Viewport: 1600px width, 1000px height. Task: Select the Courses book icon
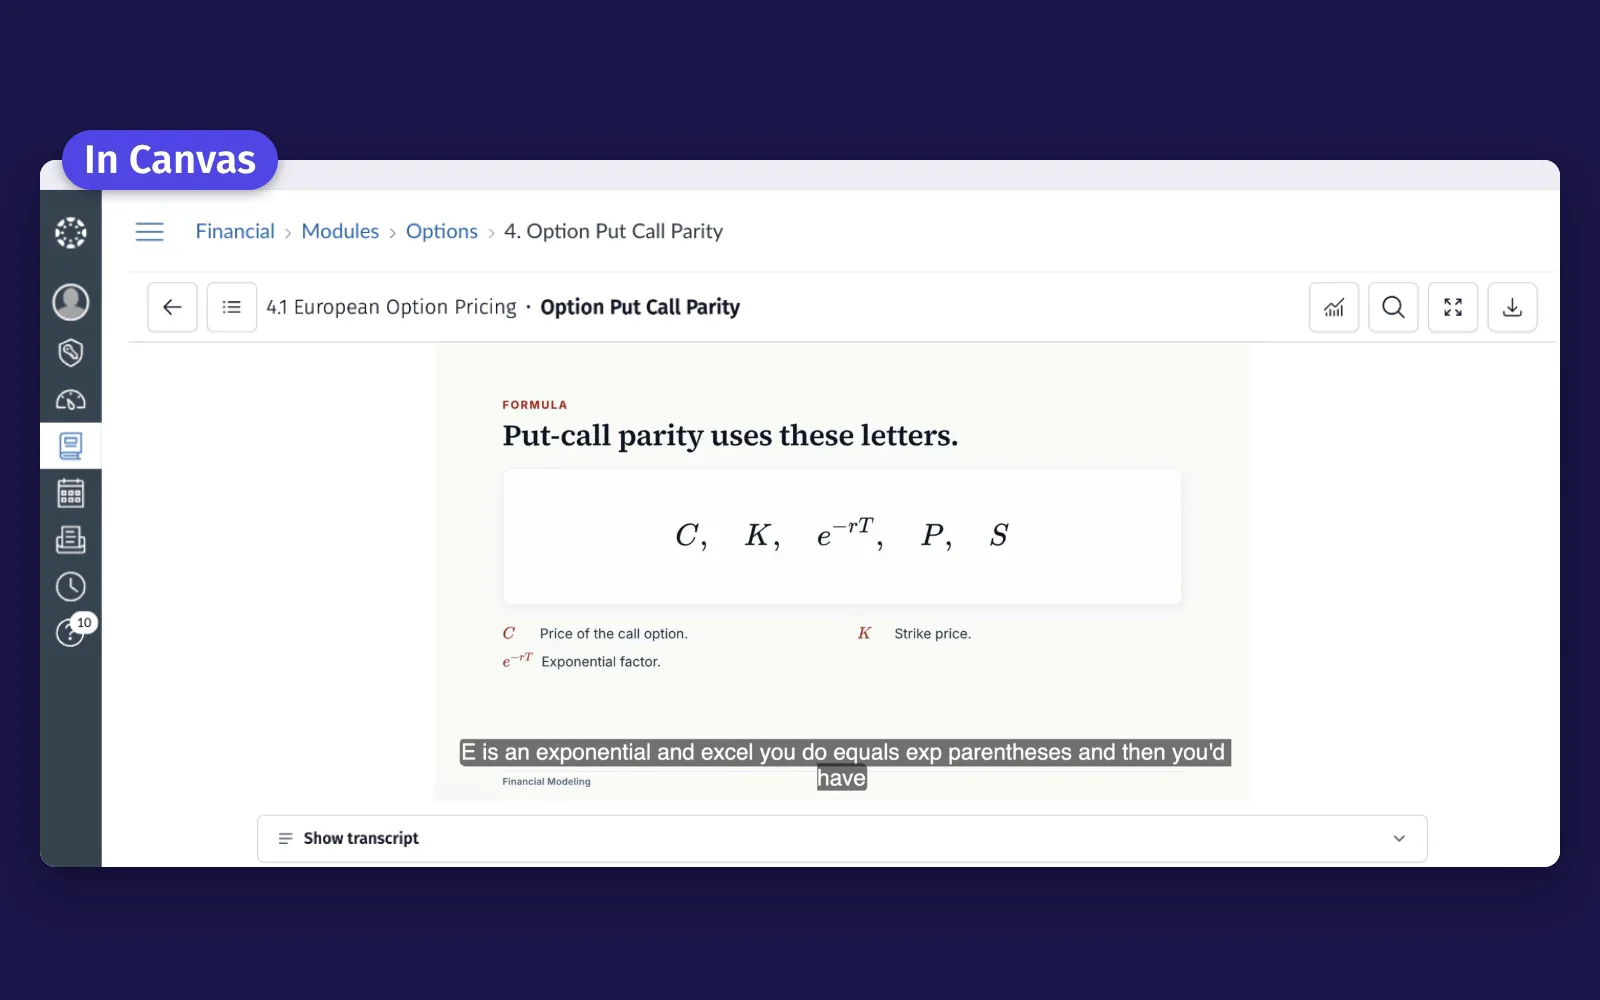(70, 446)
